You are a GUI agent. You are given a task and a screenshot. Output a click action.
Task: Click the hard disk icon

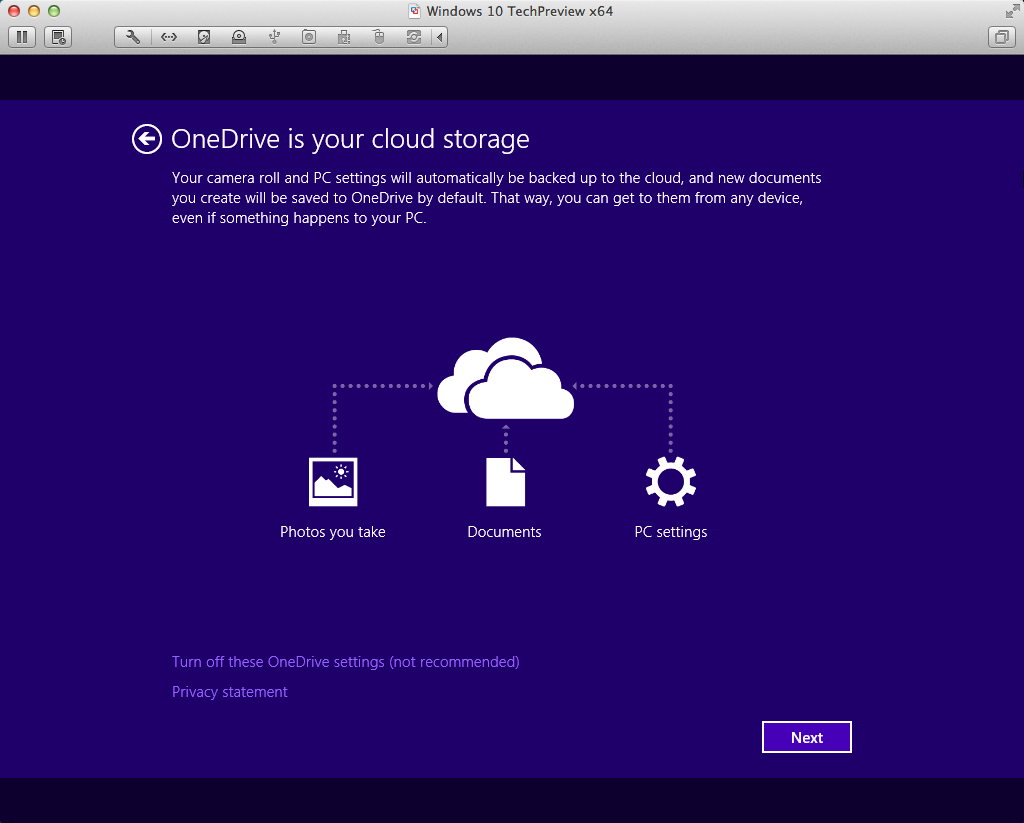tap(204, 37)
